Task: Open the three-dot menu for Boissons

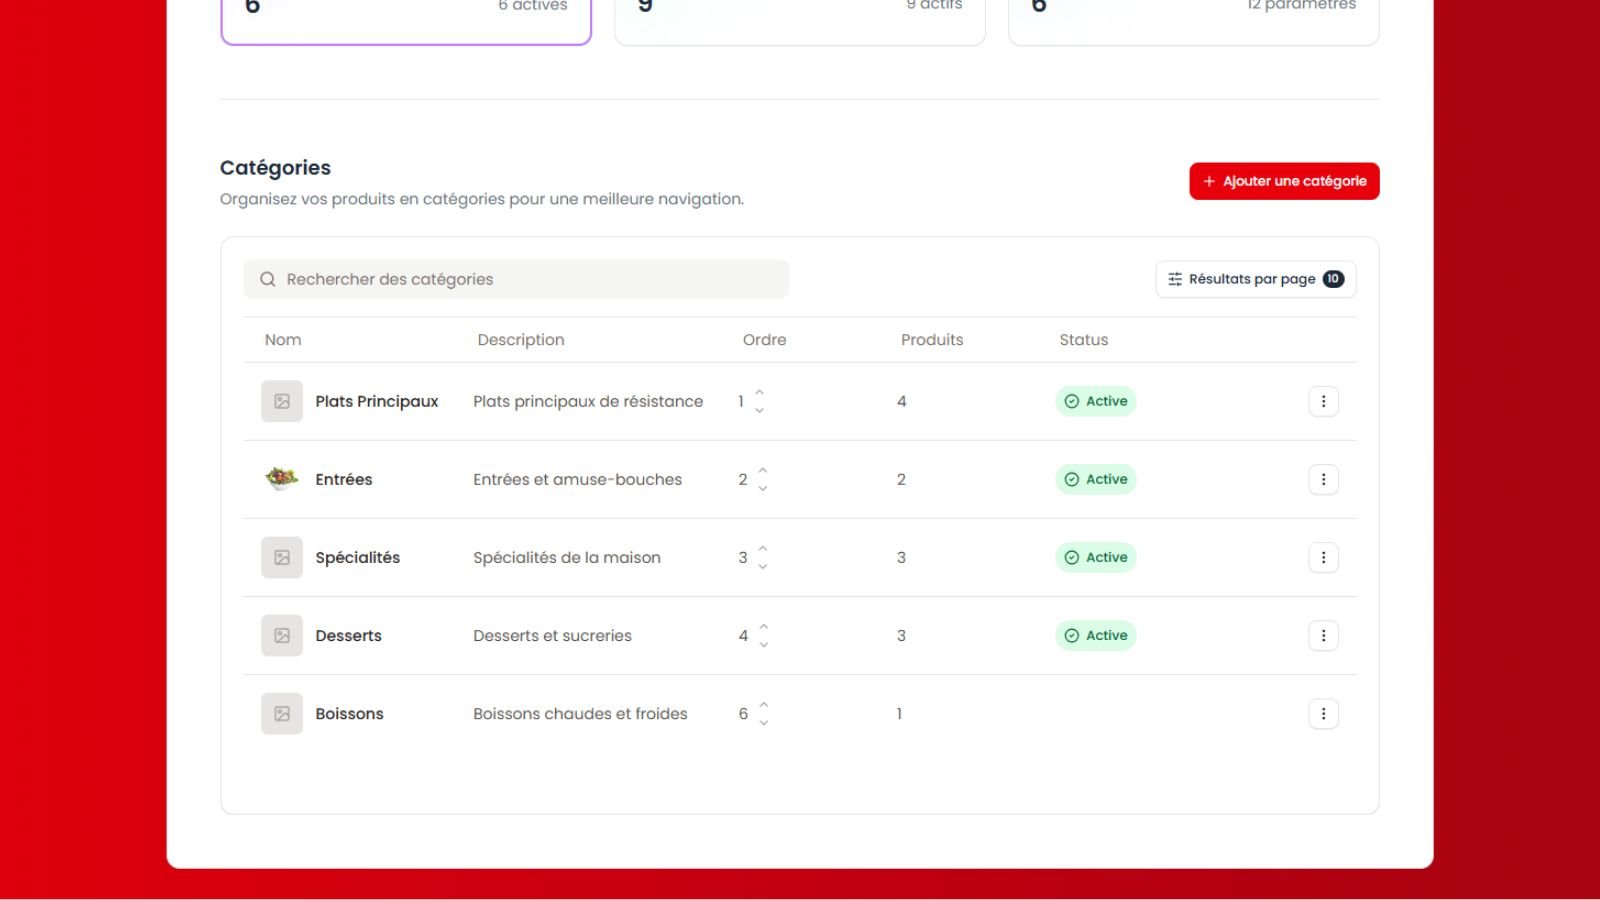Action: coord(1323,713)
